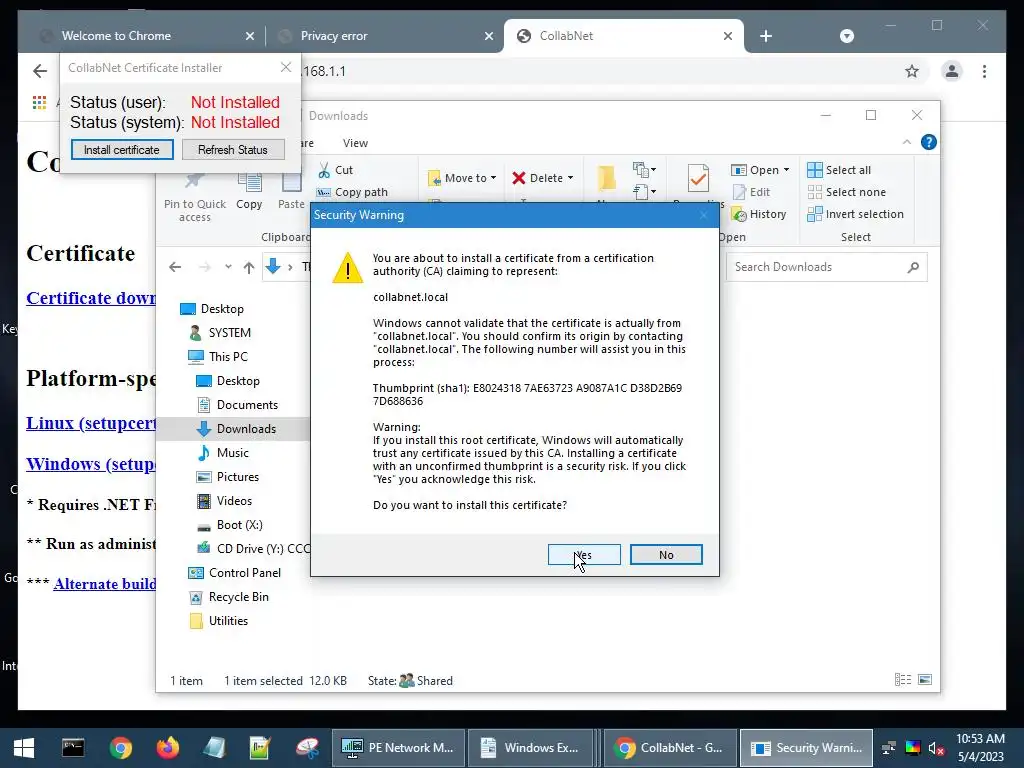Select Control Panel in navigation pane
This screenshot has width=1024, height=768.
[x=234, y=573]
